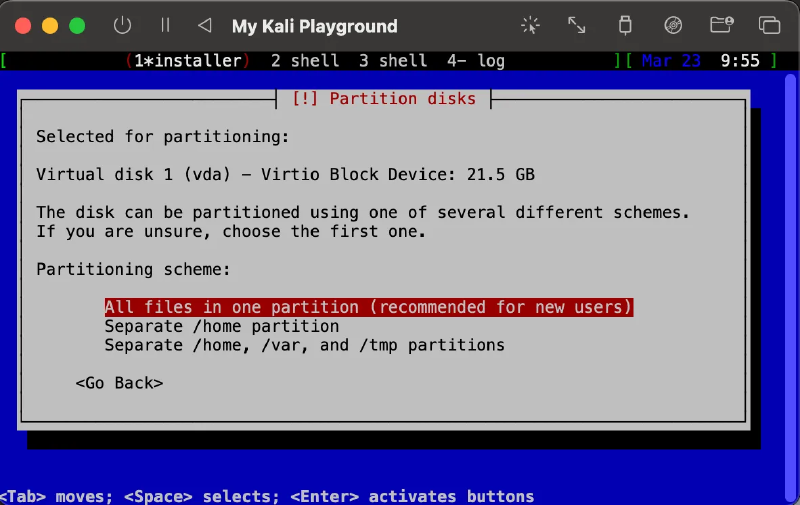Switch to the '1*installer' tab
The height and width of the screenshot is (505, 800).
coord(188,61)
